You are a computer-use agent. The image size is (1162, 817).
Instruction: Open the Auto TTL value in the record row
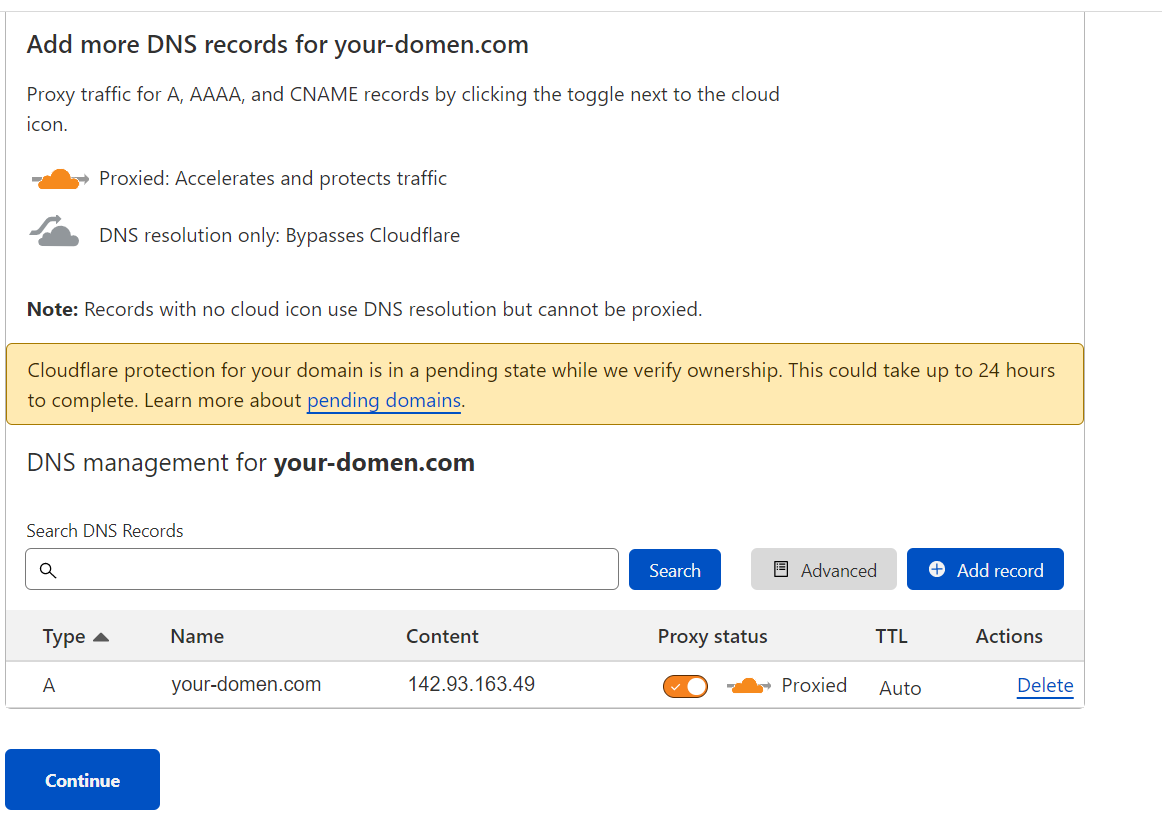click(x=900, y=688)
